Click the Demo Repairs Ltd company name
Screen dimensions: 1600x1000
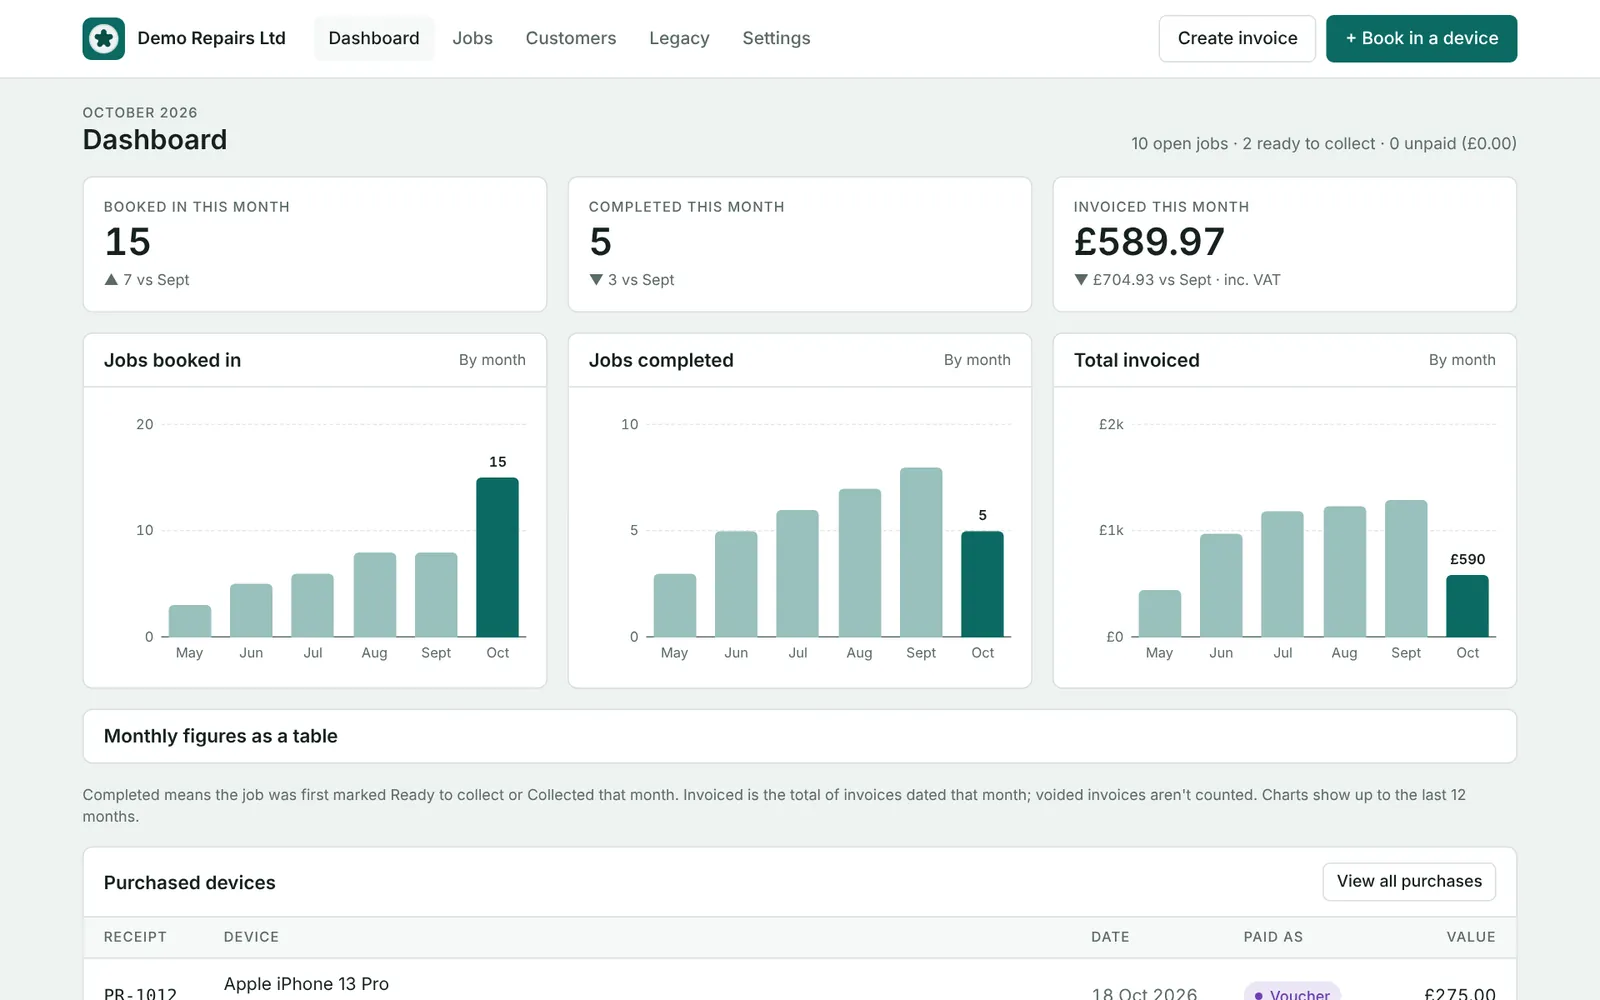click(x=211, y=38)
